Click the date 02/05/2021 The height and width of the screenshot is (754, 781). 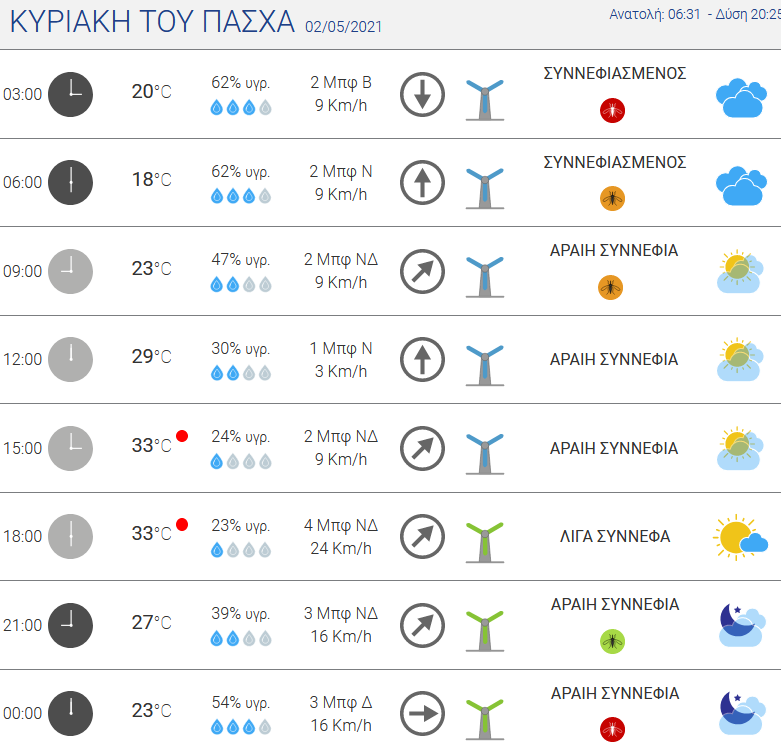[343, 26]
